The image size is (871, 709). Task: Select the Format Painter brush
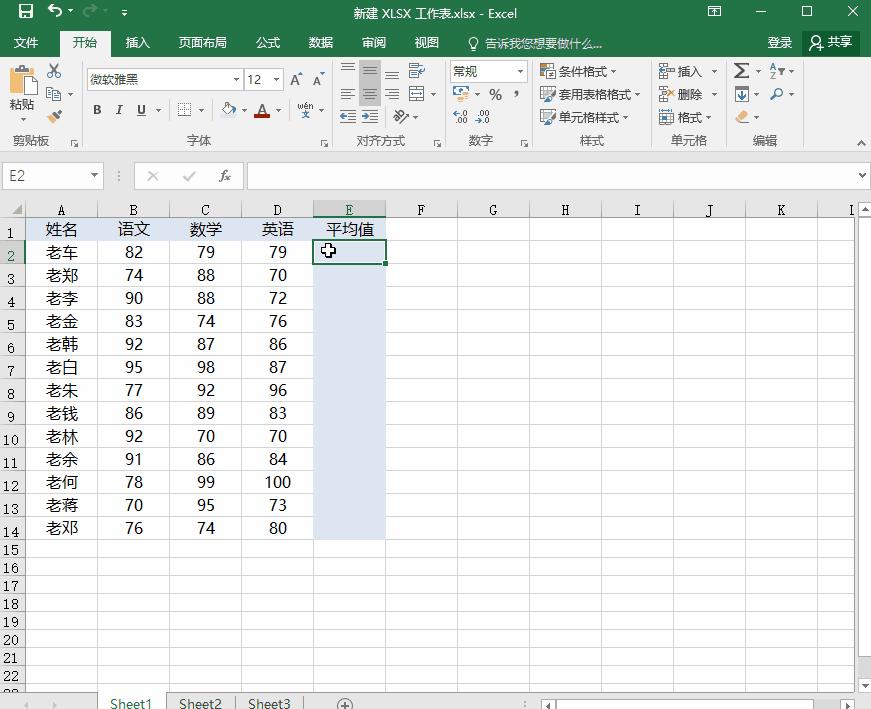pos(54,117)
